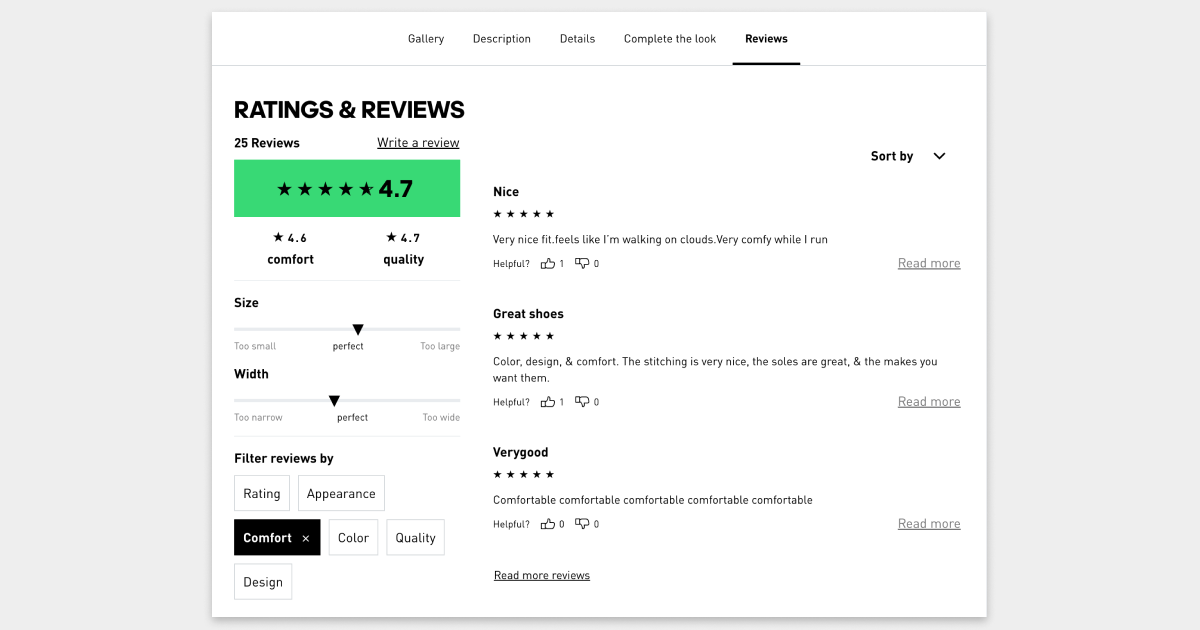Click the Write a review link
This screenshot has width=1200, height=630.
[418, 143]
